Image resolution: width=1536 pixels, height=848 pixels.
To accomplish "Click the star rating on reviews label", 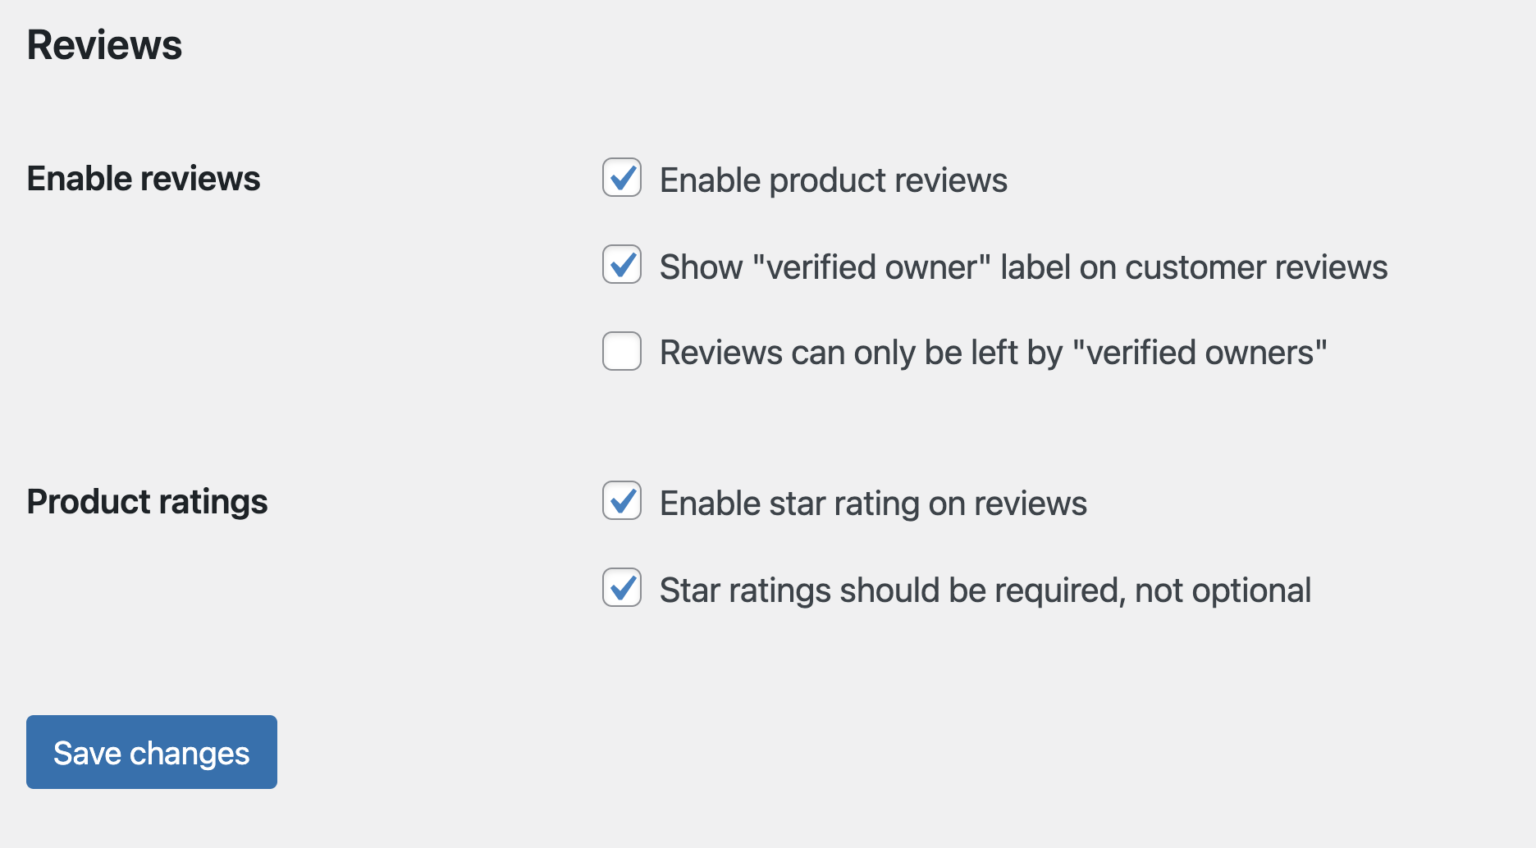I will (872, 503).
